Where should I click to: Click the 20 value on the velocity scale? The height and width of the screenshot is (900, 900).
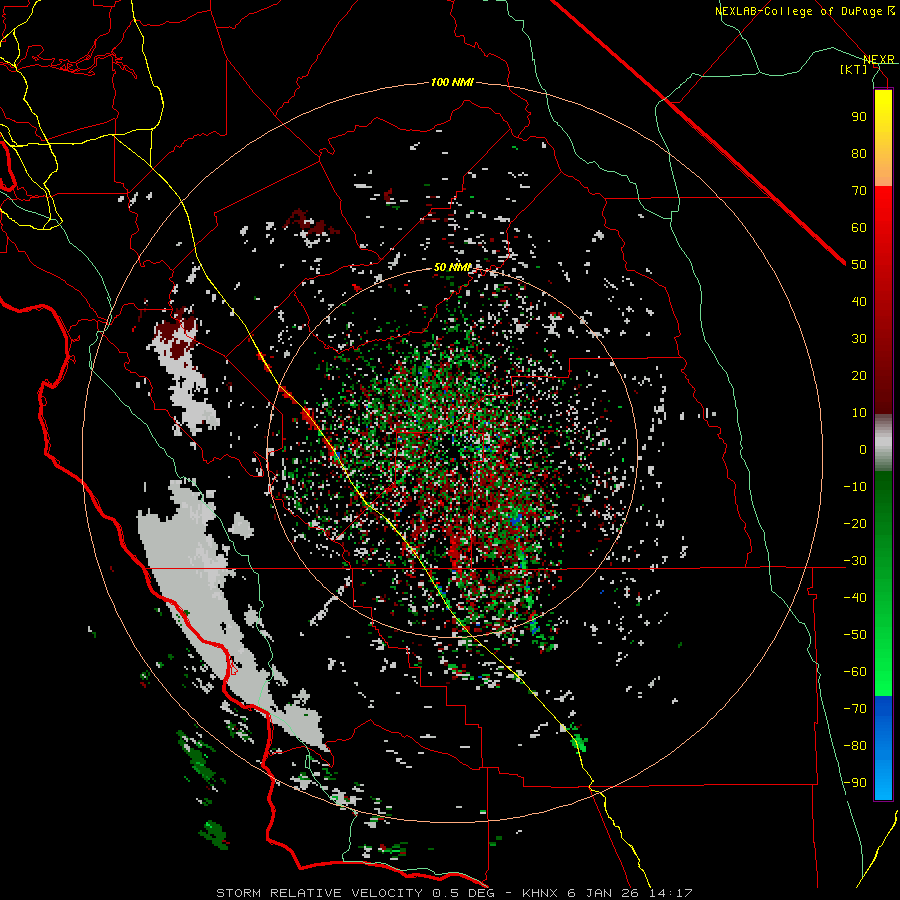[x=859, y=376]
